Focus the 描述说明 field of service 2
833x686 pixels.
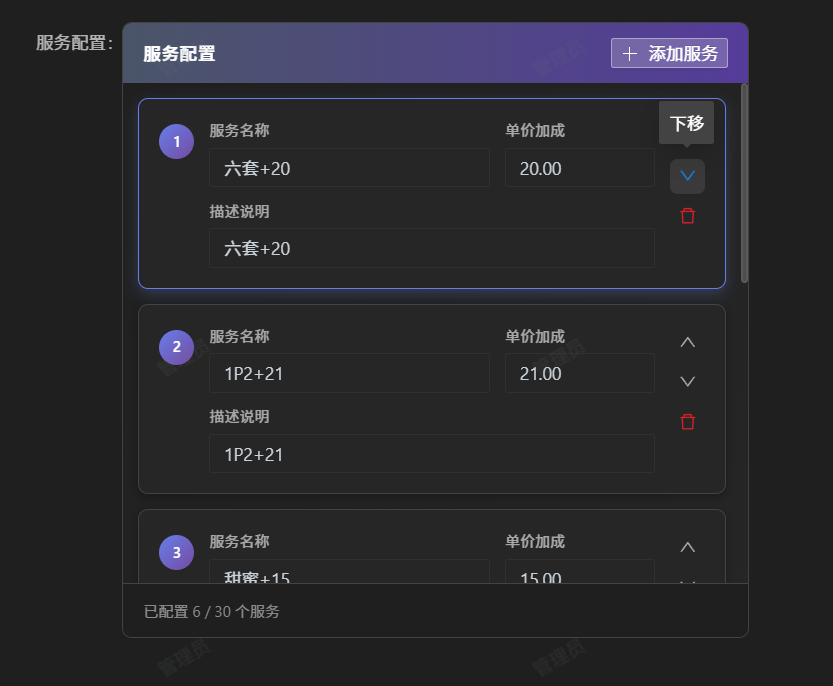431,454
